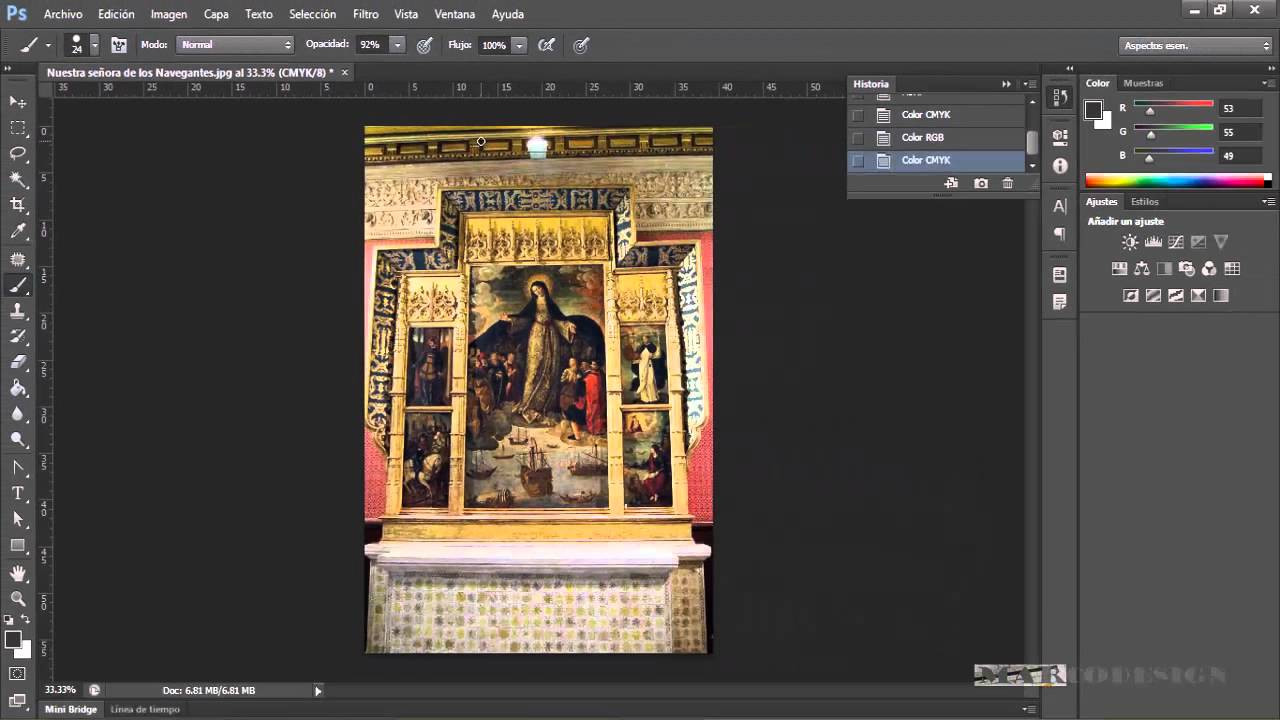This screenshot has height=720, width=1280.
Task: Select the Pen tool
Action: (18, 467)
